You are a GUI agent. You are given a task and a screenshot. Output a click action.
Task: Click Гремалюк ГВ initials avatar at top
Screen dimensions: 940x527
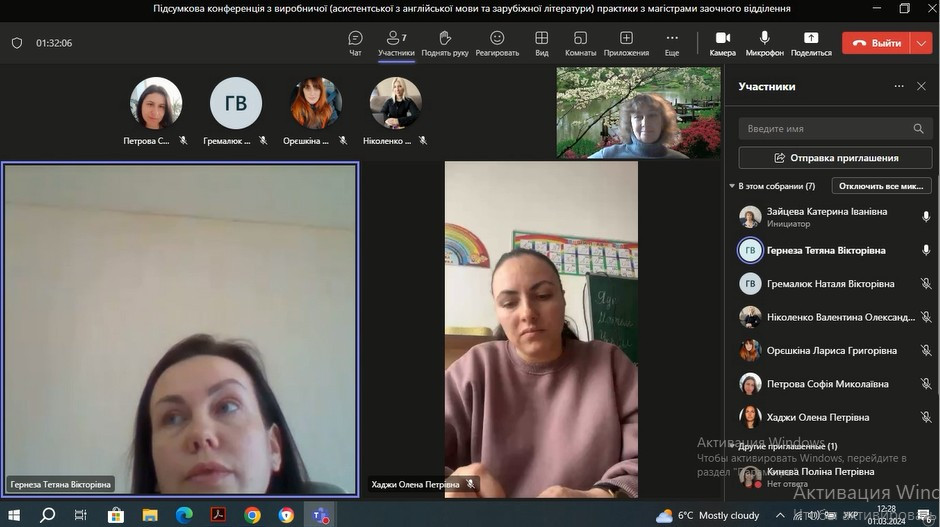point(236,103)
